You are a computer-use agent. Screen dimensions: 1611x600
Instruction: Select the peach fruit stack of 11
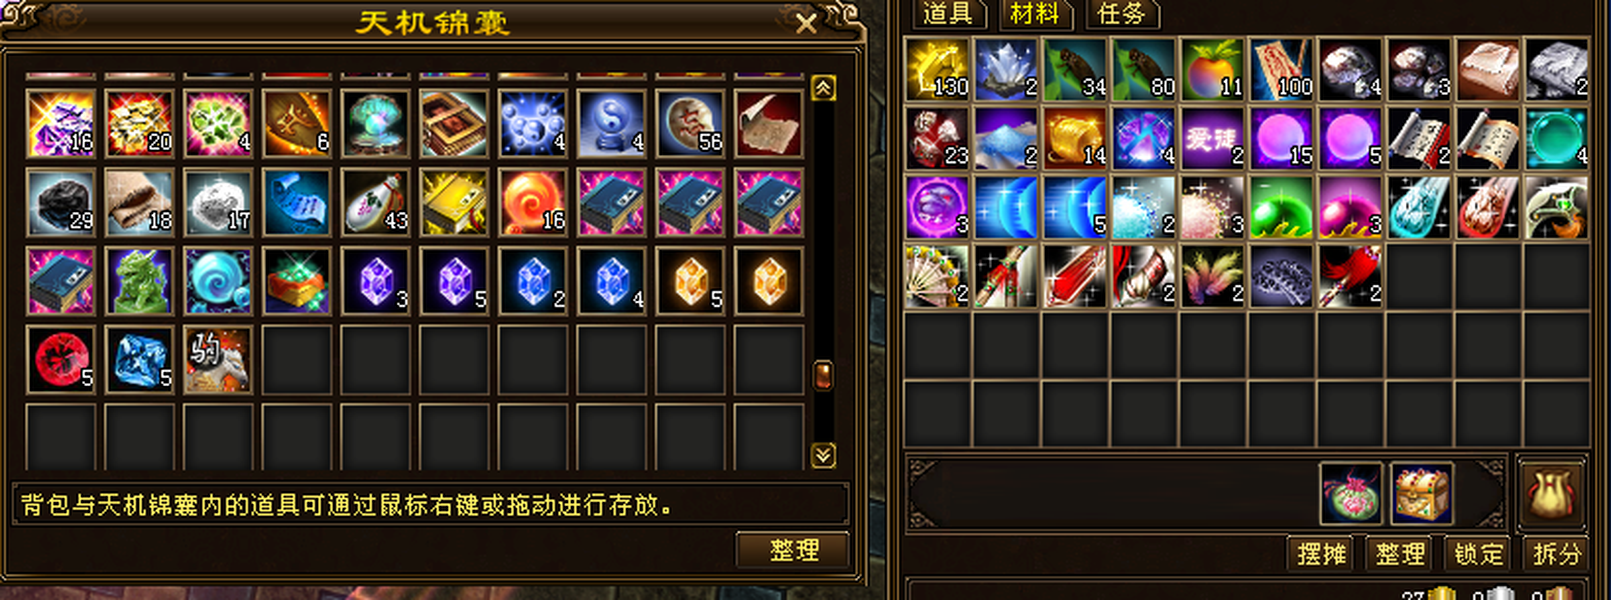1213,70
